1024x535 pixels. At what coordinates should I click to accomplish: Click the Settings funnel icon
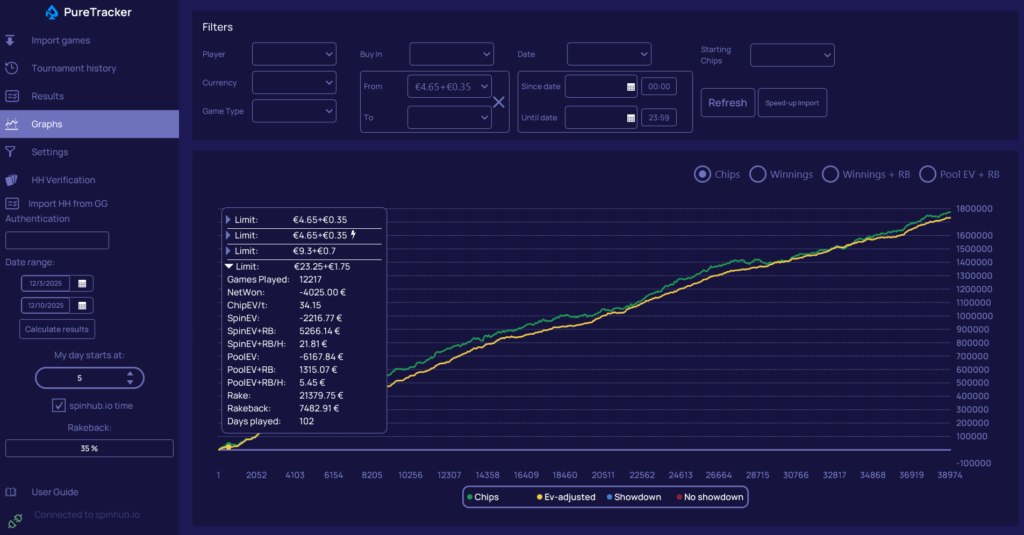click(x=11, y=152)
